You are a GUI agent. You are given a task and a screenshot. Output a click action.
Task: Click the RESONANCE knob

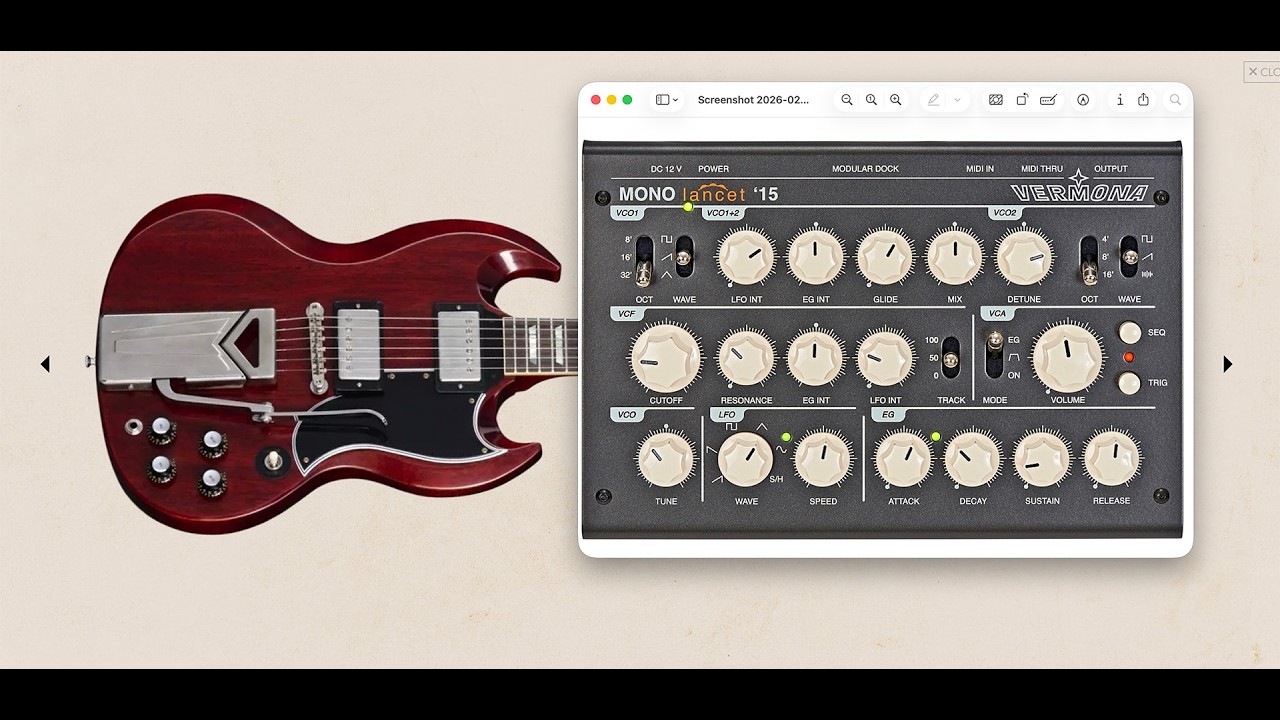(x=746, y=357)
